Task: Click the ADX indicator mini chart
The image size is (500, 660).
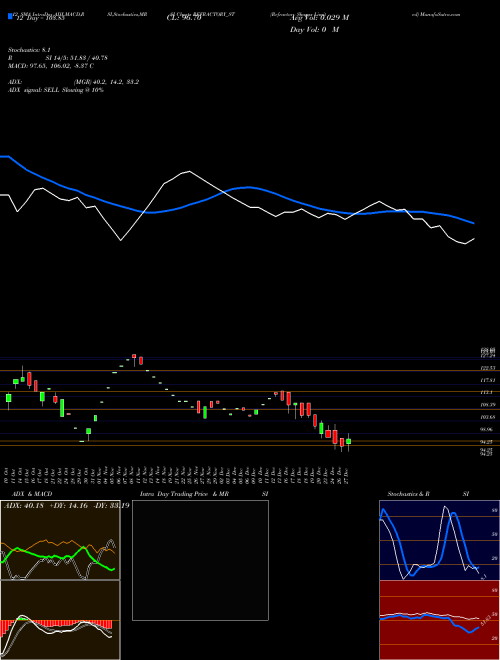Action: [x=60, y=540]
